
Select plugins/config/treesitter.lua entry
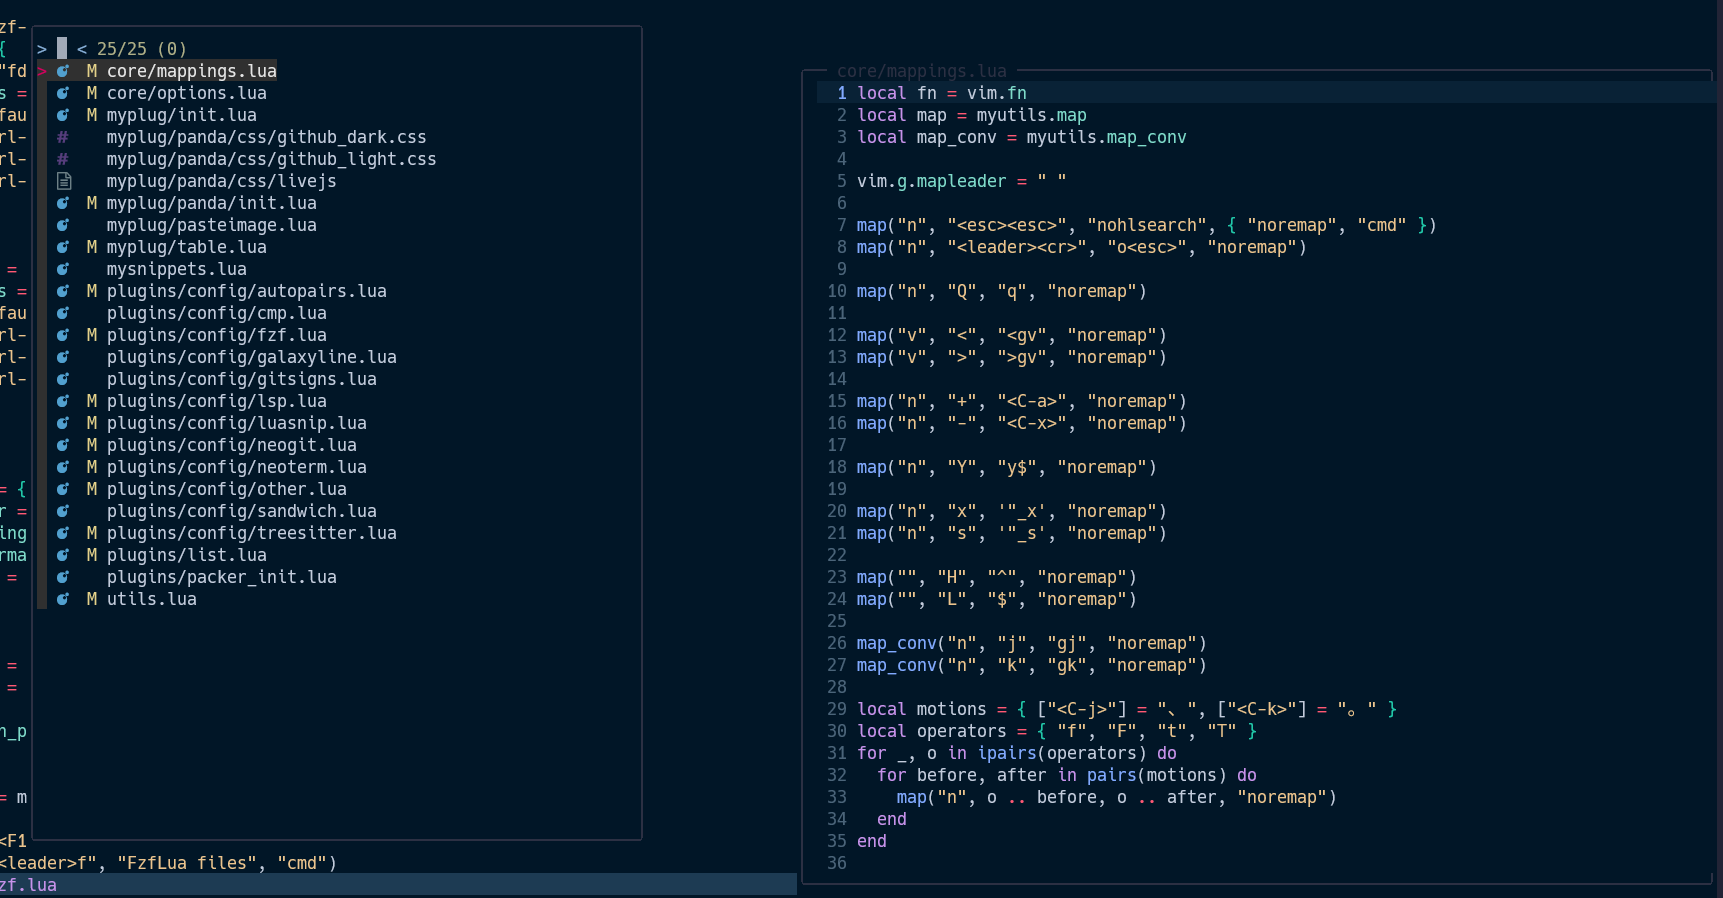pos(252,533)
